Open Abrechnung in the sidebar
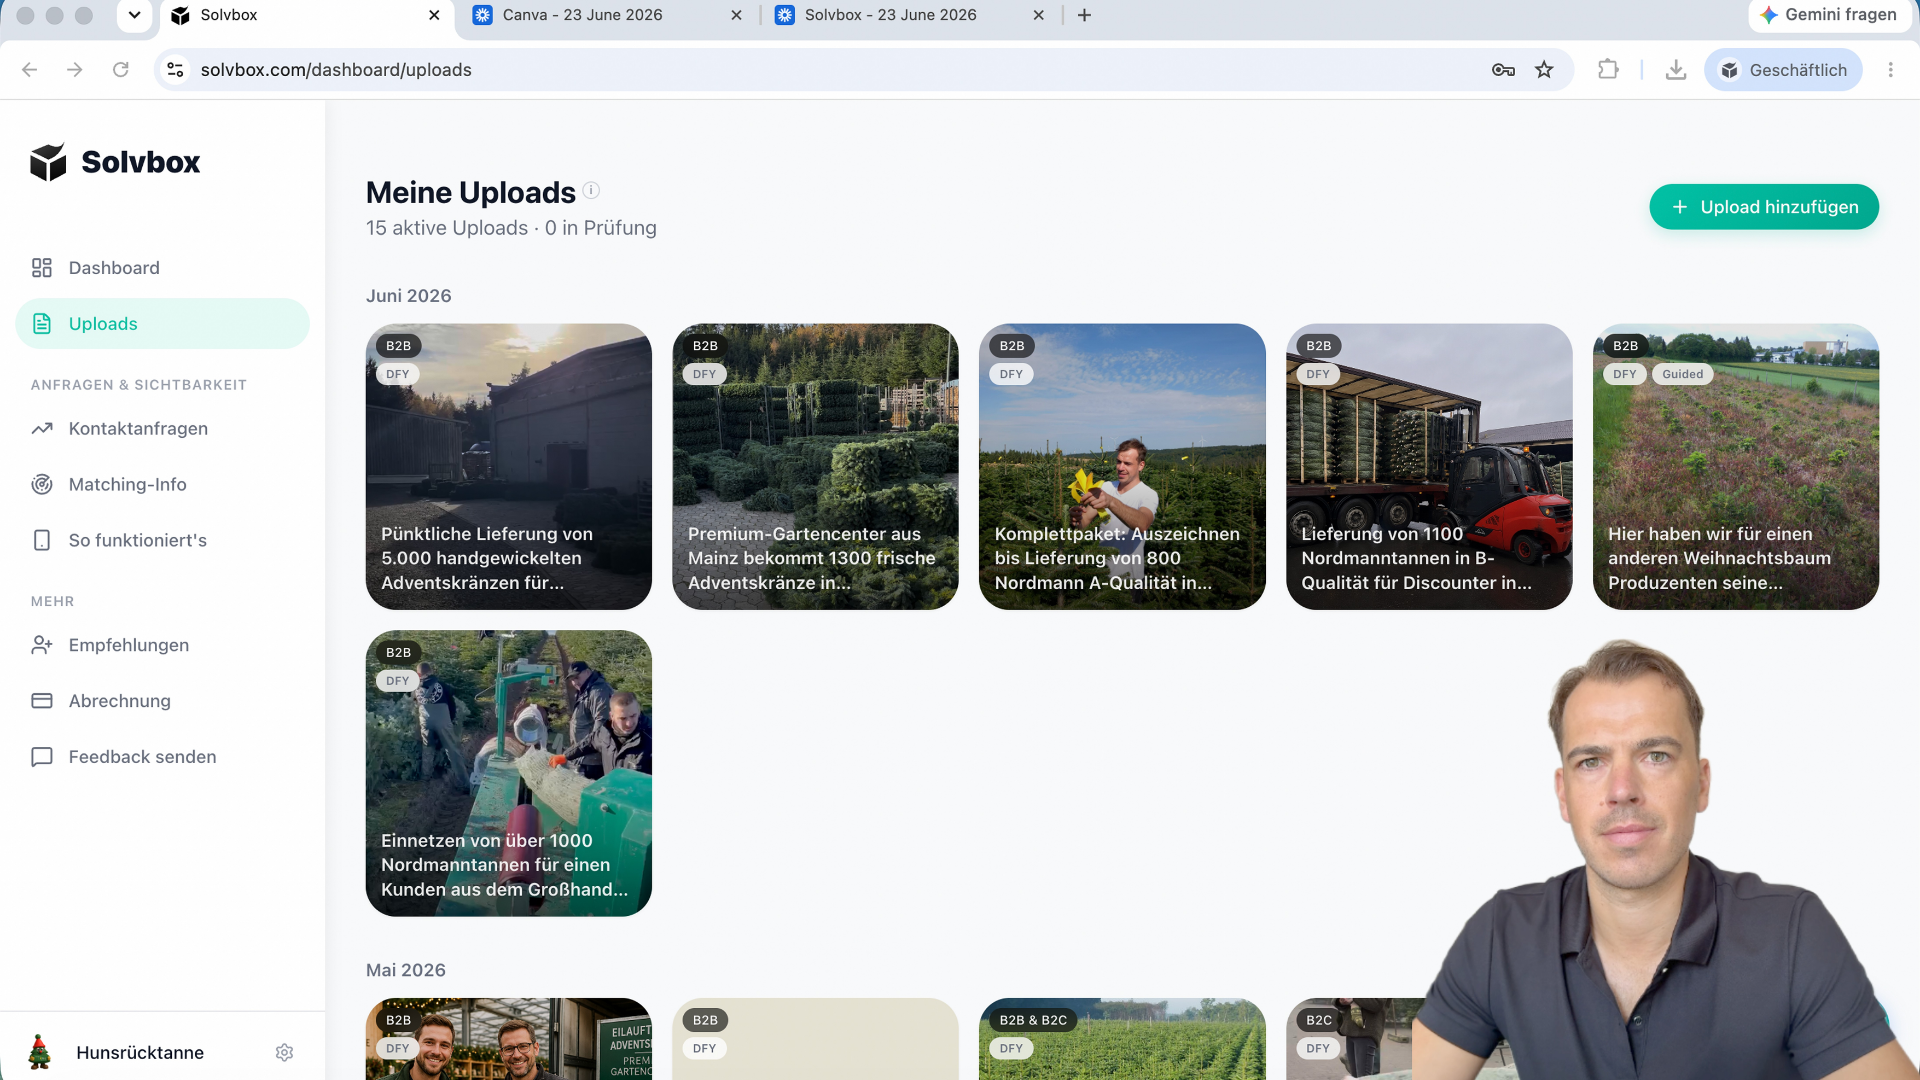The image size is (1920, 1080). click(163, 702)
